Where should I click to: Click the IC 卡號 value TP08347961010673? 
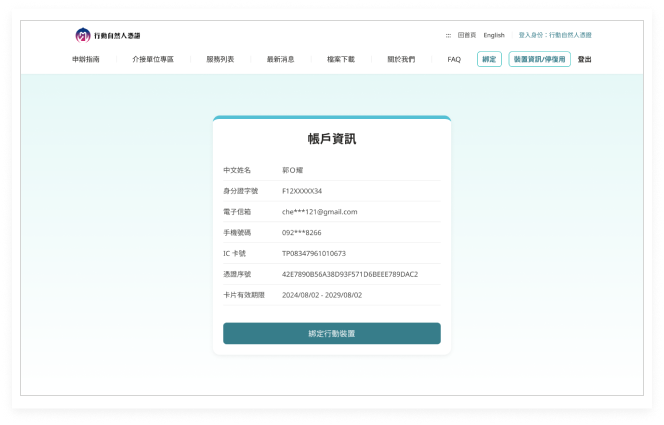[313, 253]
